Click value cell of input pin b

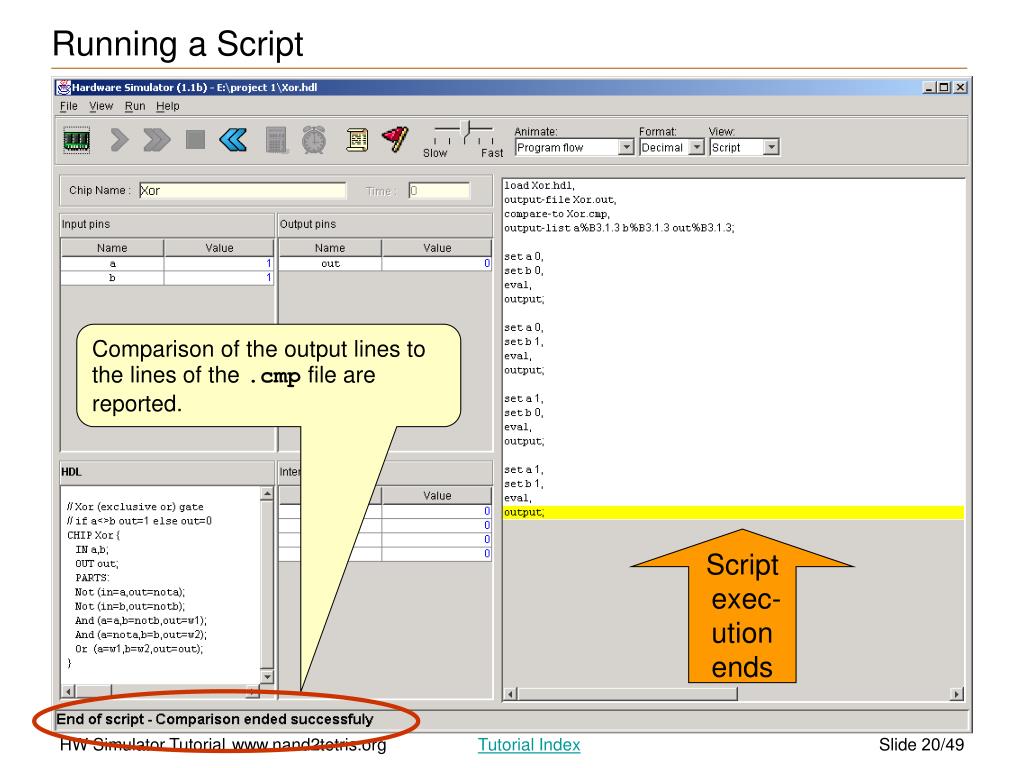point(219,278)
